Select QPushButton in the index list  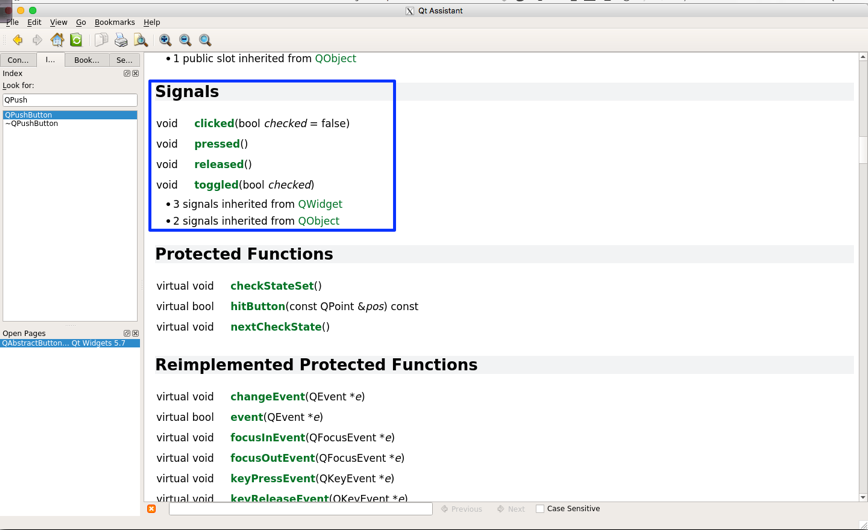29,115
